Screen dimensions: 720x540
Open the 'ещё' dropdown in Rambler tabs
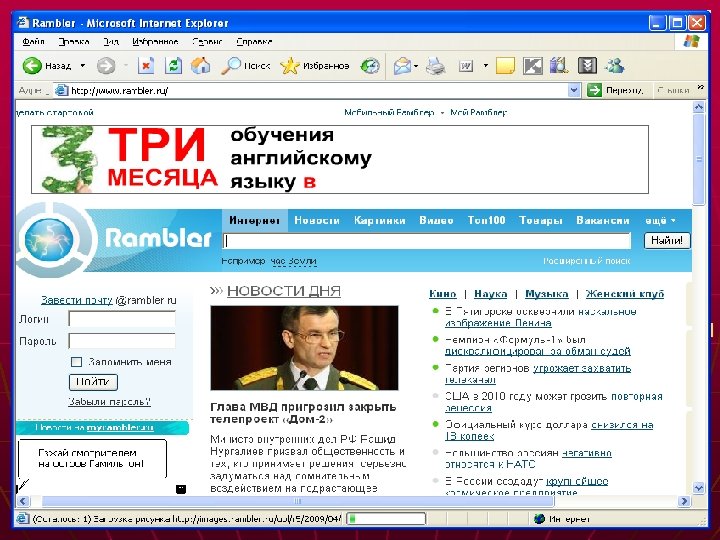[660, 220]
